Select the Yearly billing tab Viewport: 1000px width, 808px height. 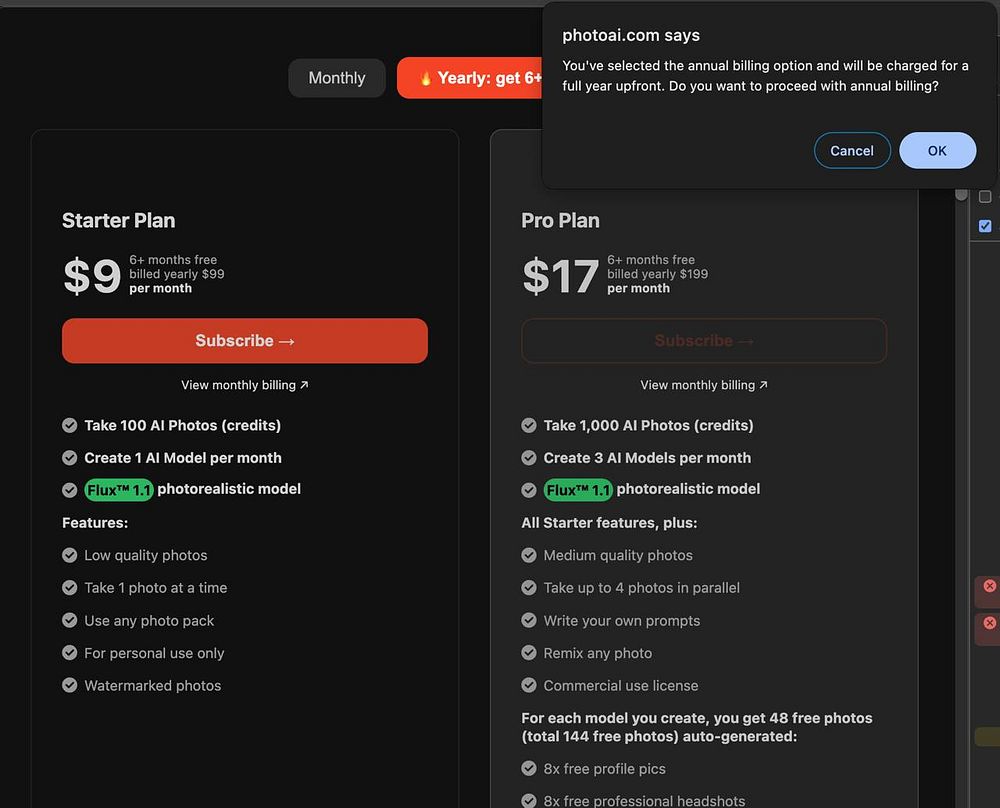pyautogui.click(x=472, y=78)
